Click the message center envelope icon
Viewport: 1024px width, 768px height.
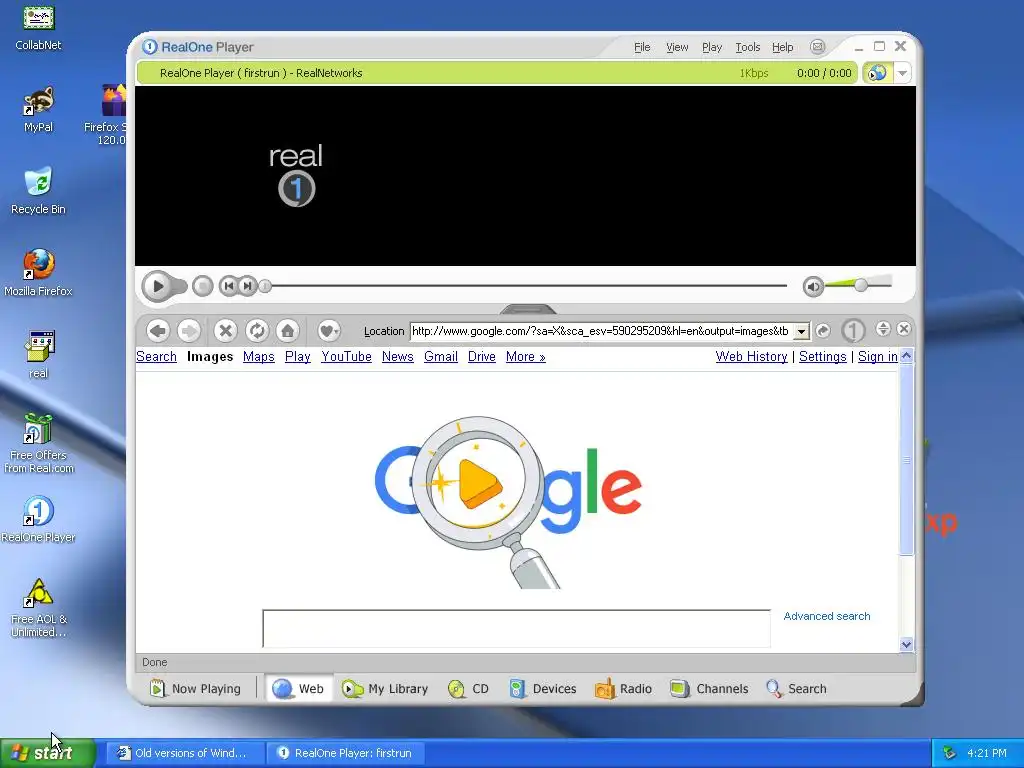point(817,46)
